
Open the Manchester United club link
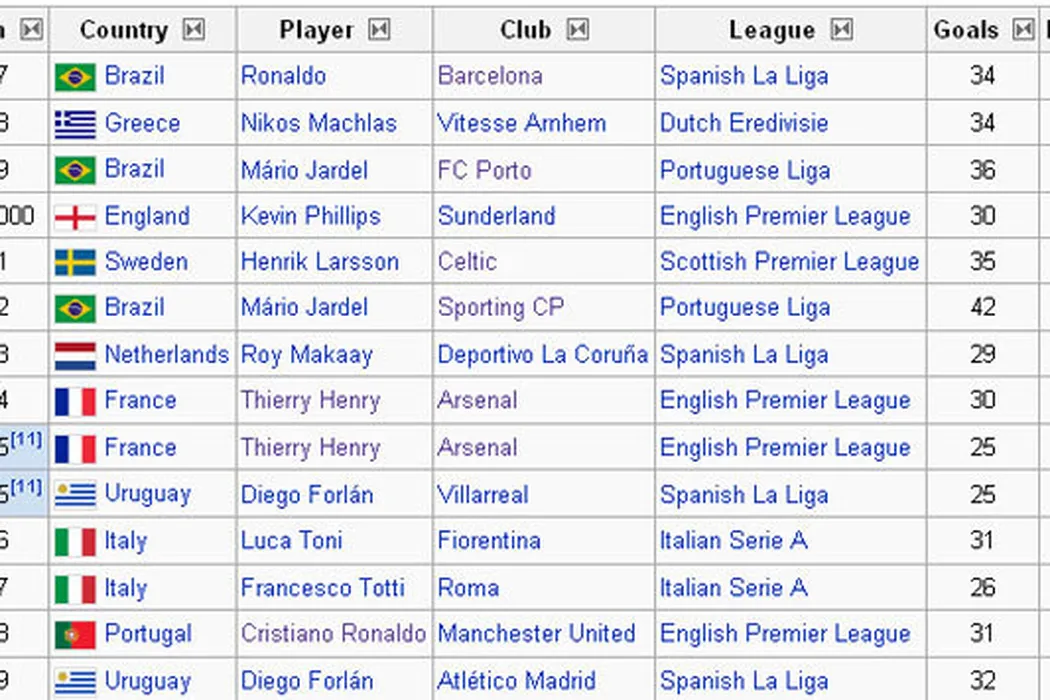pyautogui.click(x=536, y=634)
